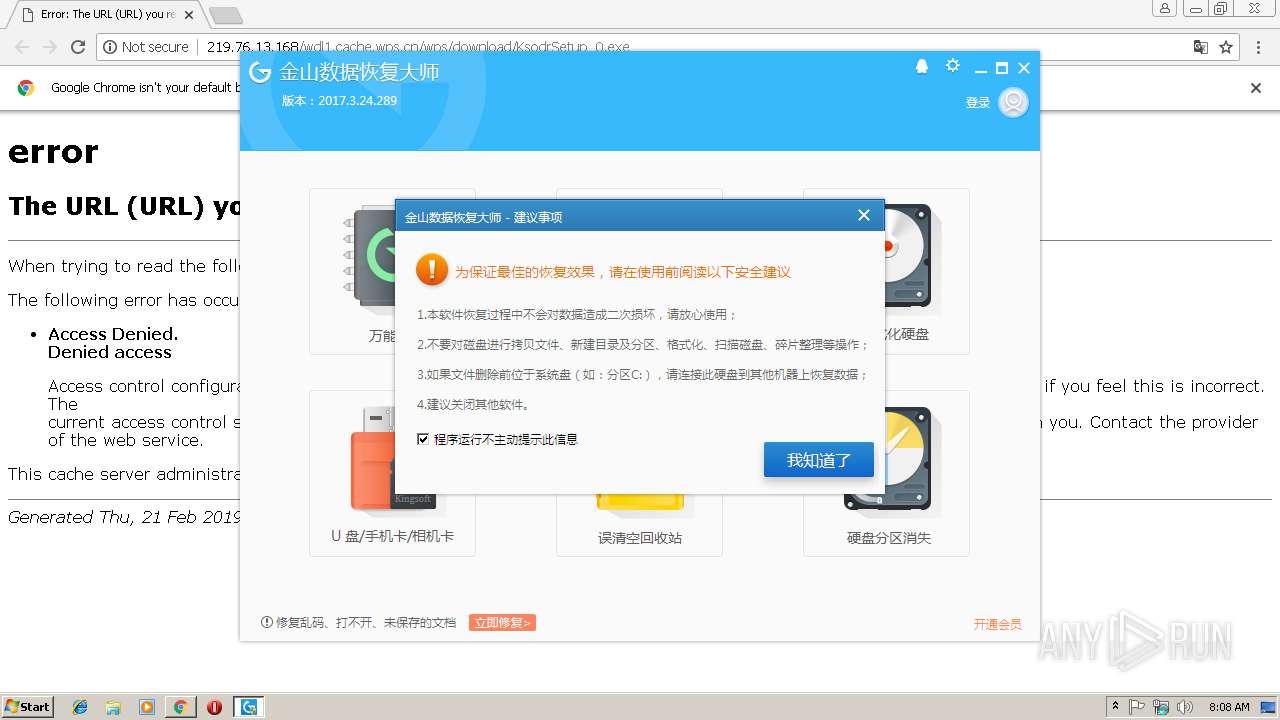Click 修复乱码、打不开、未保存的文档 text
This screenshot has height=720, width=1280.
pyautogui.click(x=366, y=622)
